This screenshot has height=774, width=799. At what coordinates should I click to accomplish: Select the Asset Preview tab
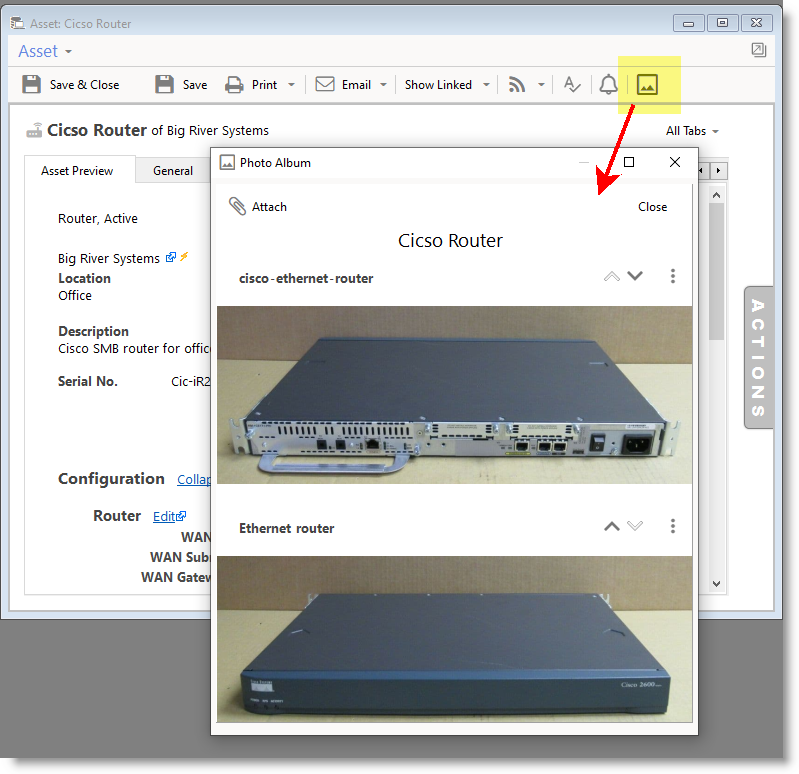(77, 171)
